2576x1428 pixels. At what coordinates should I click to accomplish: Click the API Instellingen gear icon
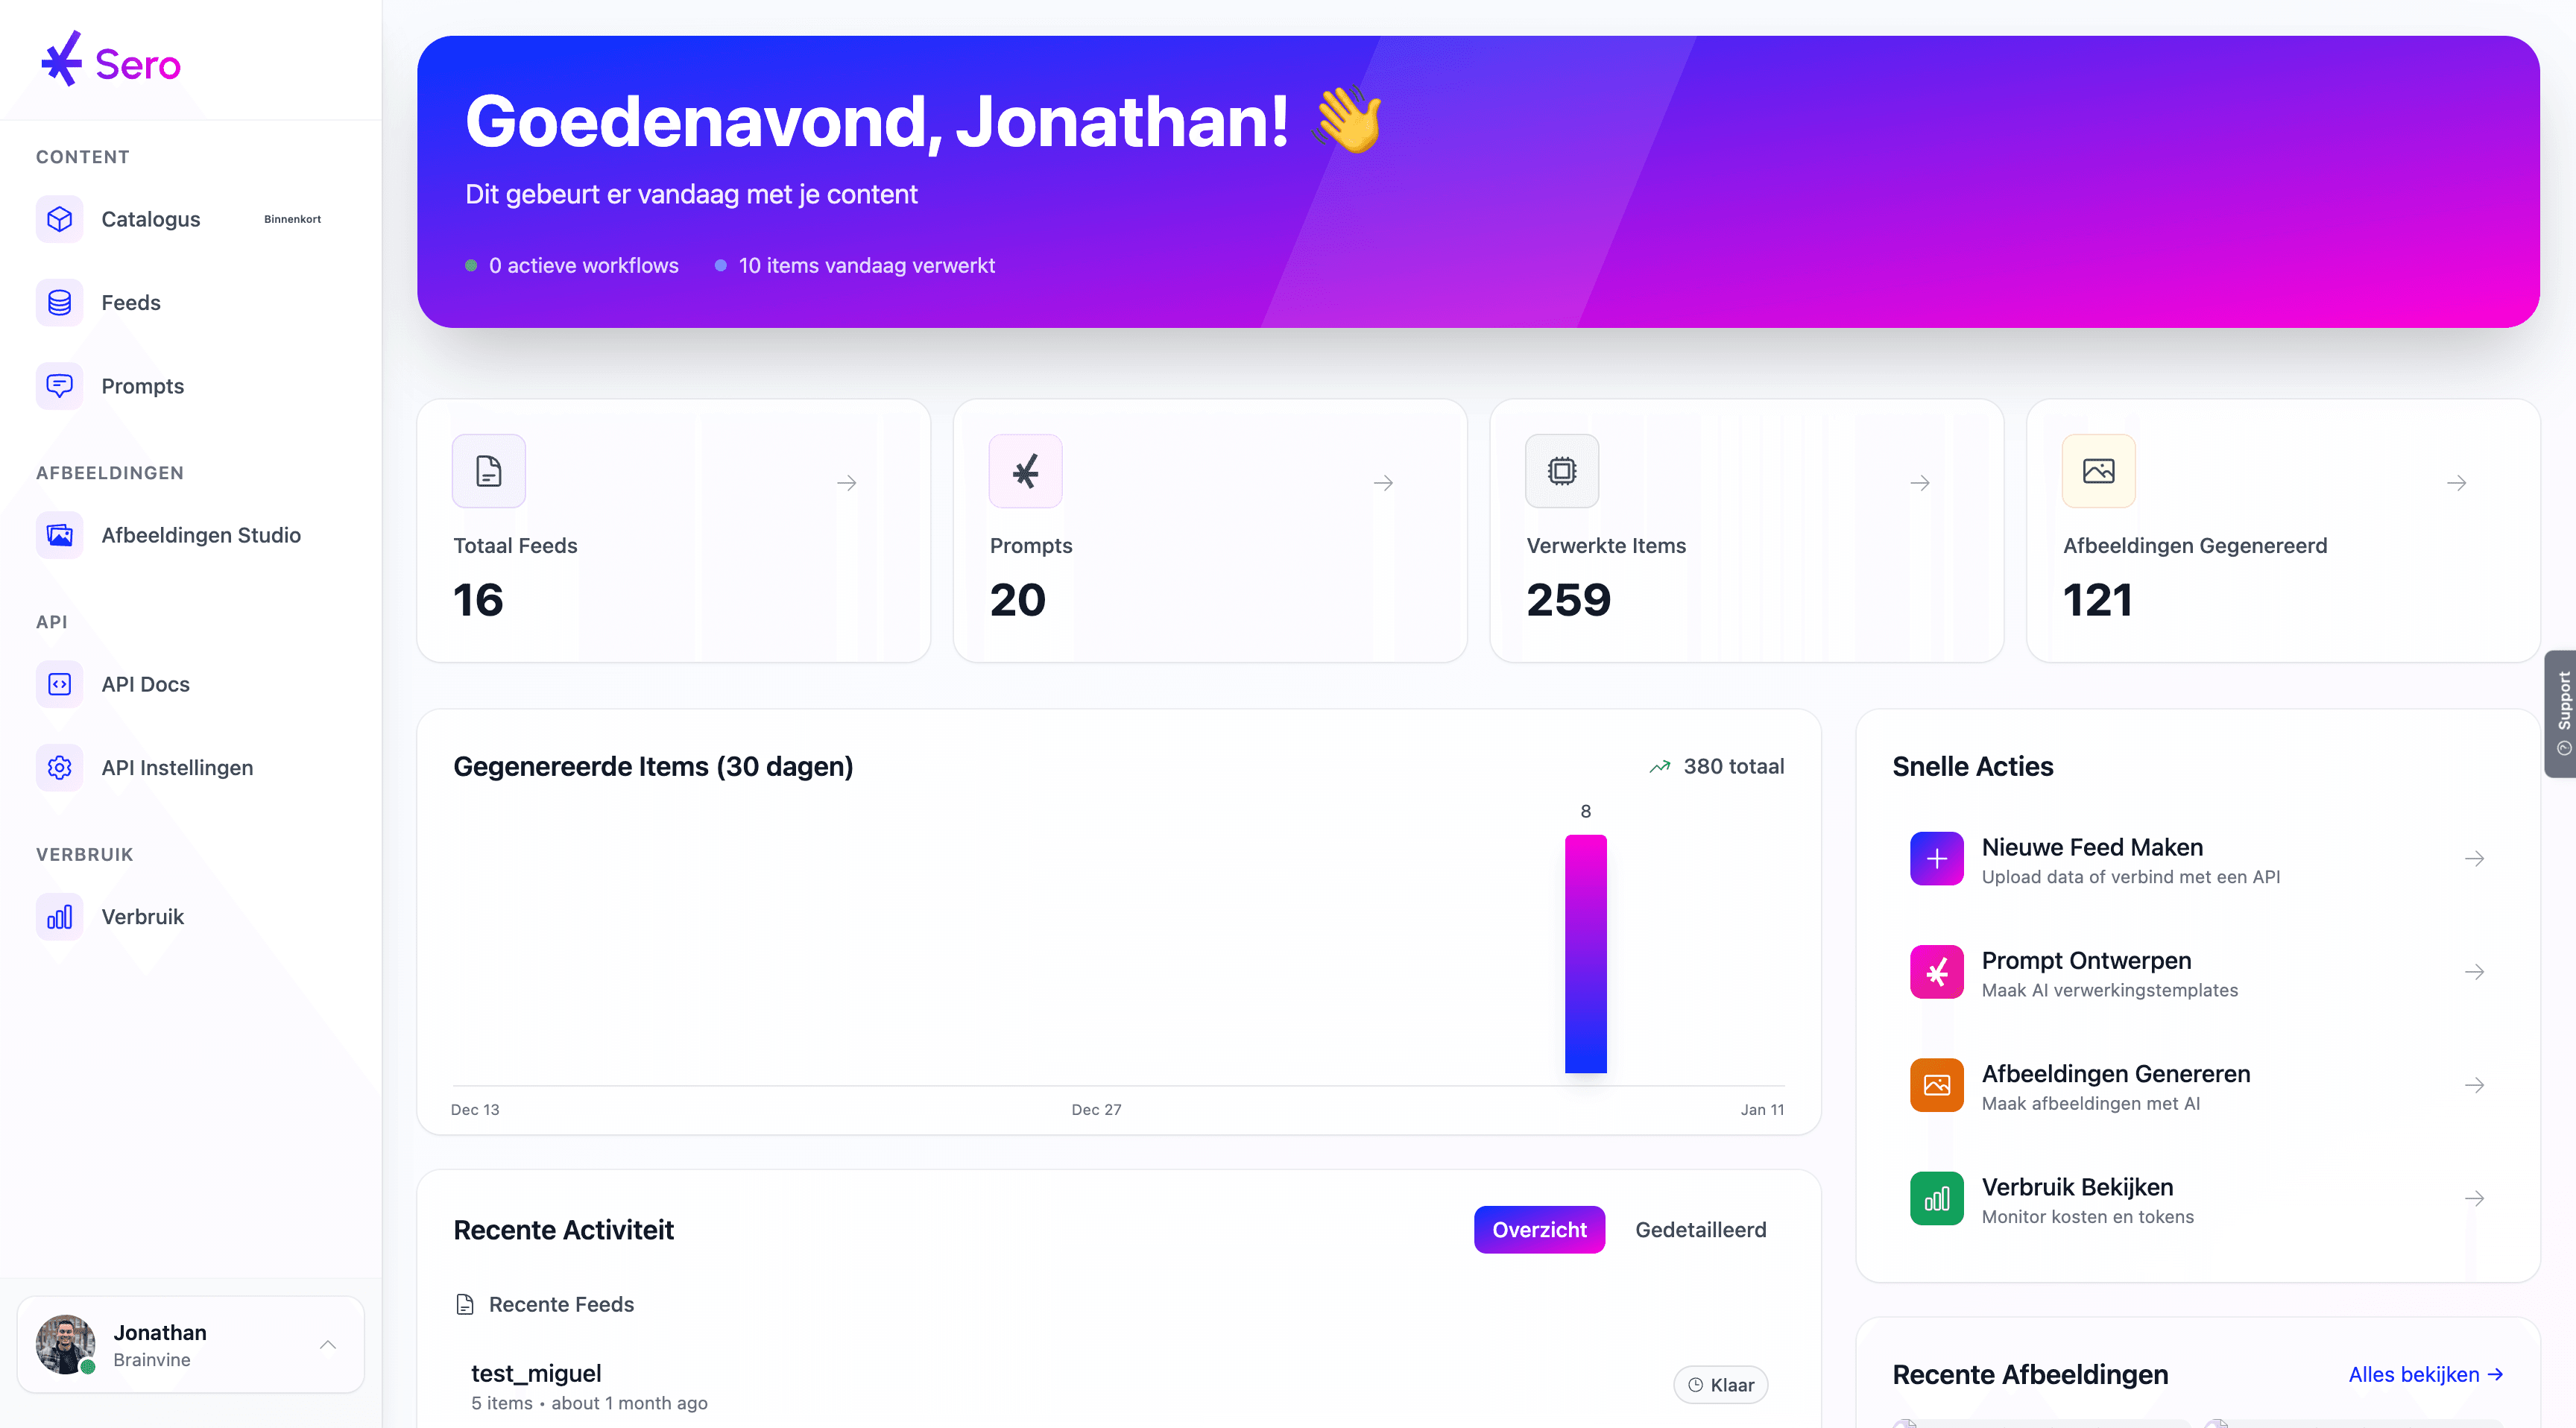click(59, 767)
